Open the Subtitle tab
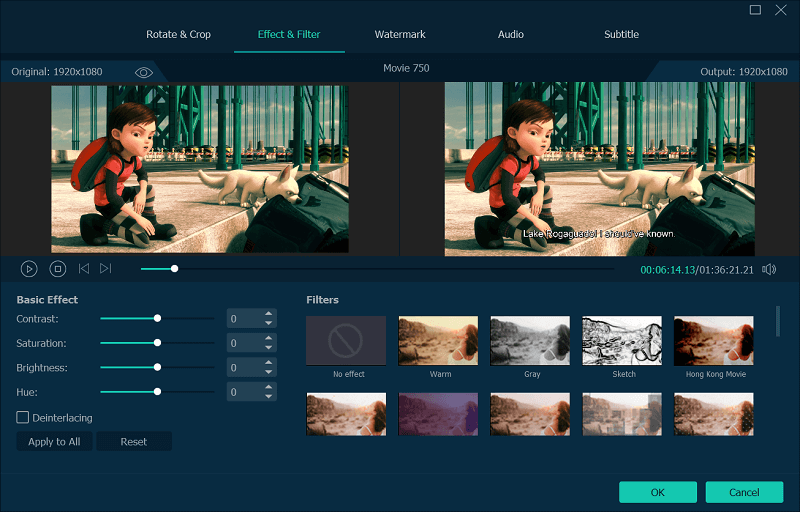Screen dimensions: 800x512 [621, 34]
